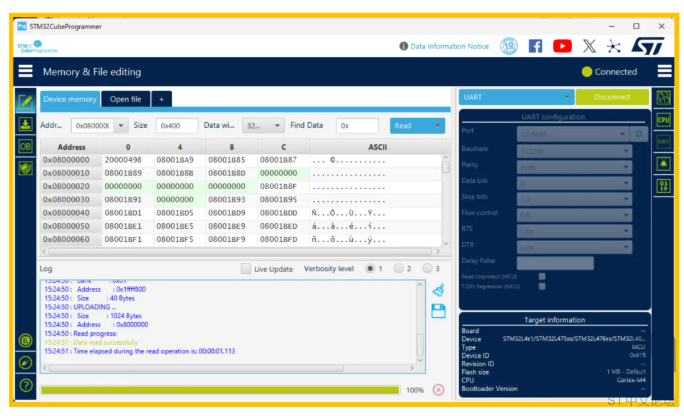The height and width of the screenshot is (416, 684).
Task: Open the Erasing & Programming download icon
Action: tap(25, 124)
